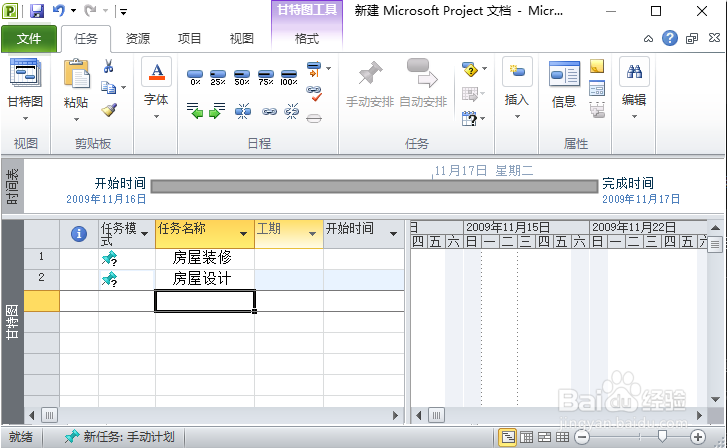Click the timeline bar between start and finish
Image resolution: width=727 pixels, height=448 pixels.
click(x=374, y=186)
